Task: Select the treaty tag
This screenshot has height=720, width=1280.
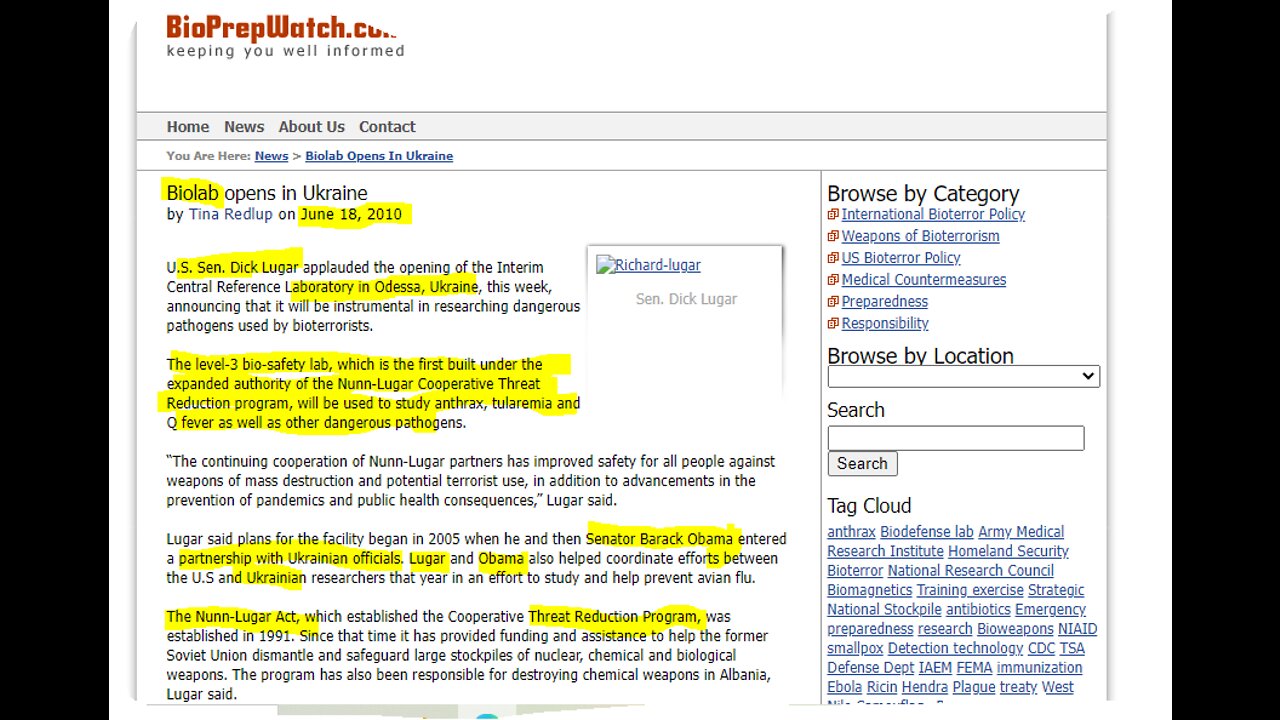Action: 1018,687
